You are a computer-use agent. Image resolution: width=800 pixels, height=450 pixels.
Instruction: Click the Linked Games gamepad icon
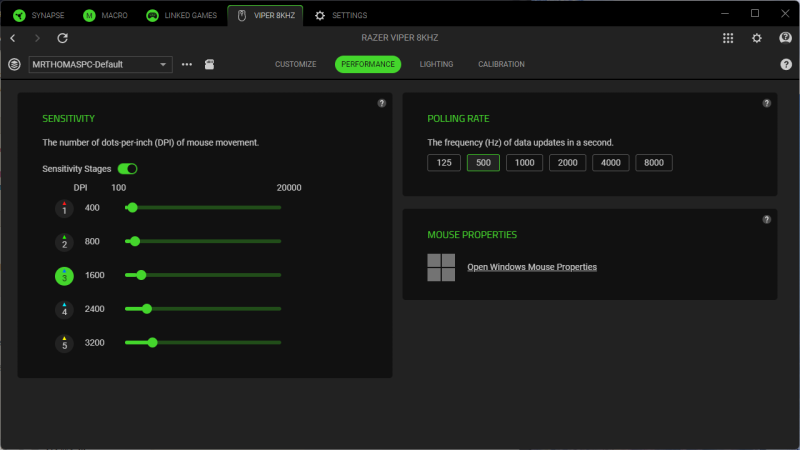[152, 15]
